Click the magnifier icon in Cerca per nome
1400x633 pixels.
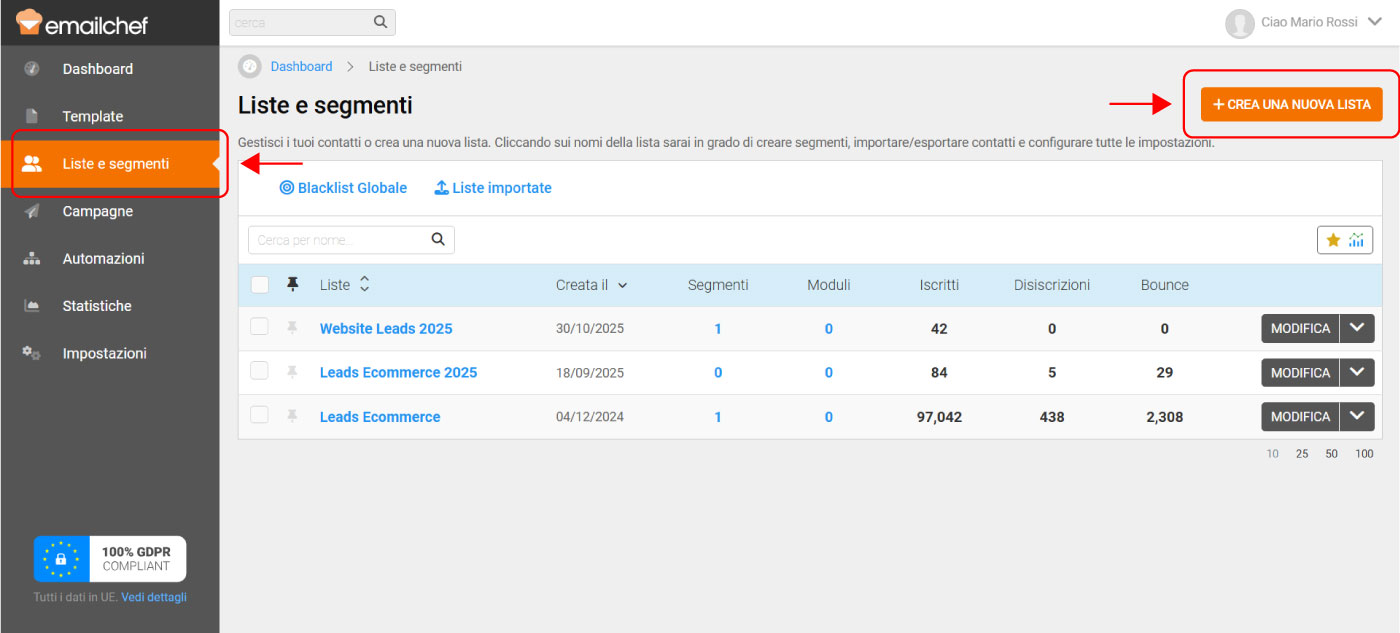[x=438, y=240]
